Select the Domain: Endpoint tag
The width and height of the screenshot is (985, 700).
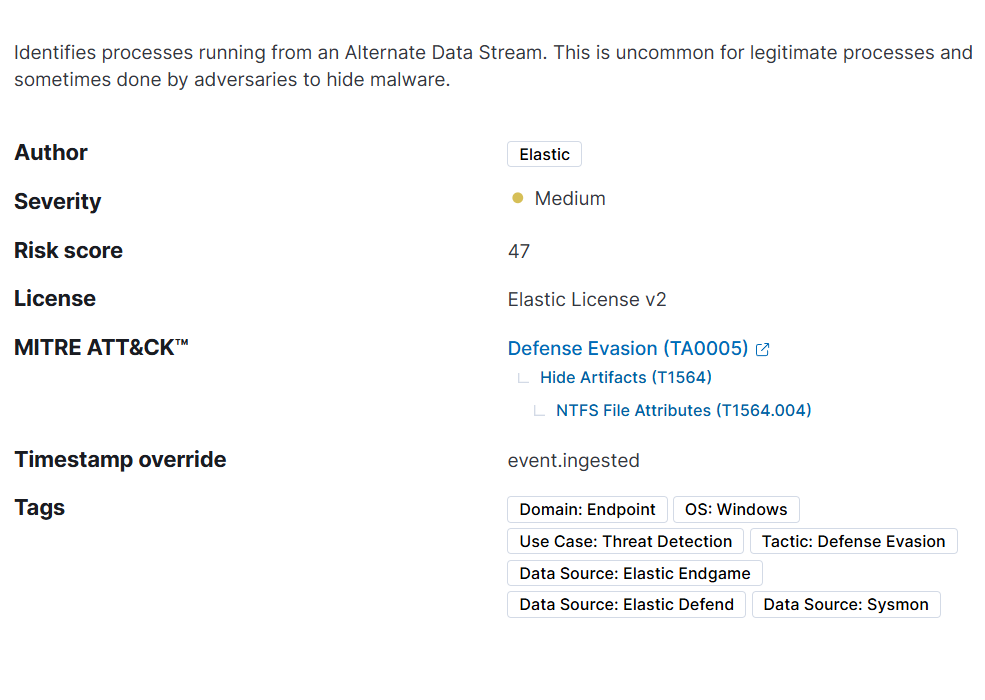[x=587, y=510]
